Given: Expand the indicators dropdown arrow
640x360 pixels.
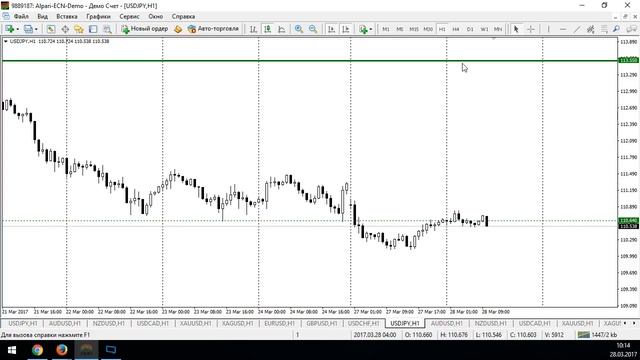Looking at the screenshot, I should [371, 29].
